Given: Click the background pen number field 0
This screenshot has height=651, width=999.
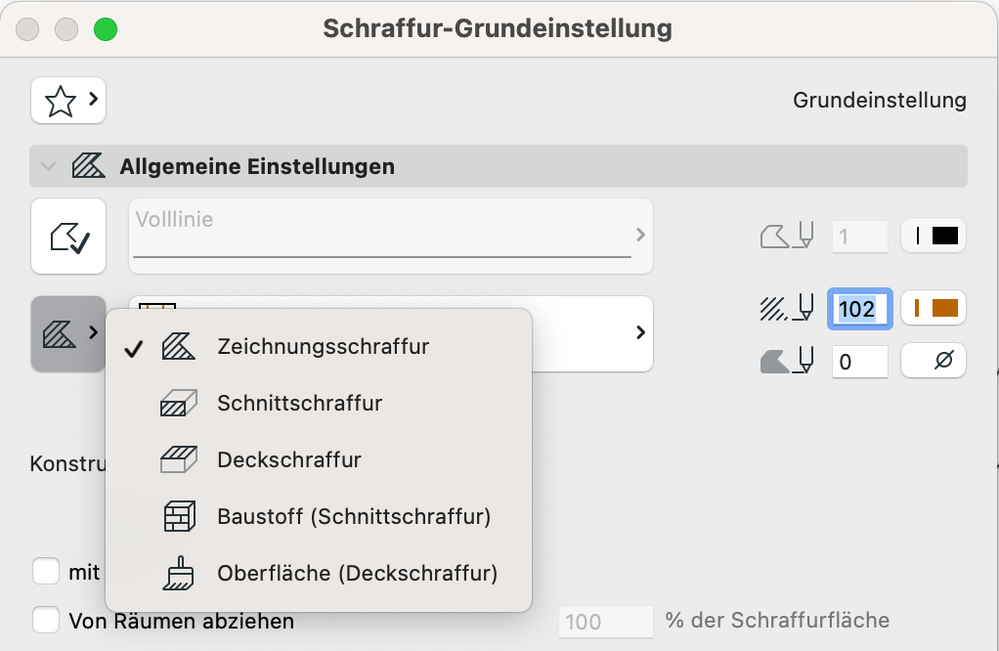Looking at the screenshot, I should [x=859, y=361].
